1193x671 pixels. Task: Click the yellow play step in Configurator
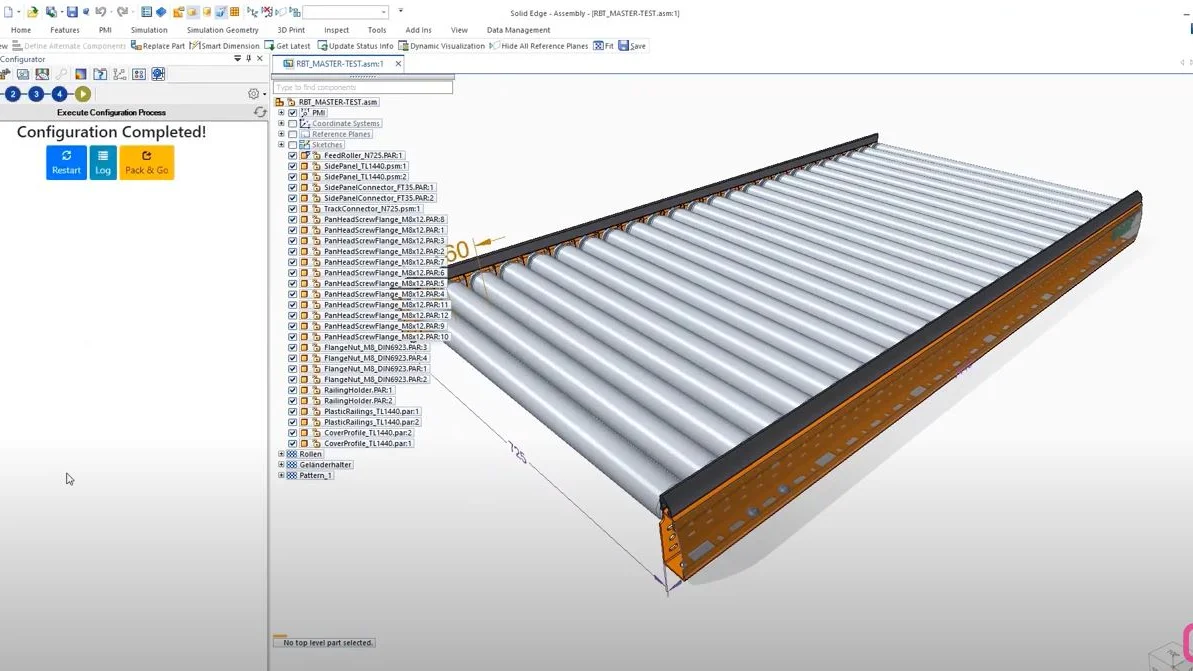click(83, 94)
